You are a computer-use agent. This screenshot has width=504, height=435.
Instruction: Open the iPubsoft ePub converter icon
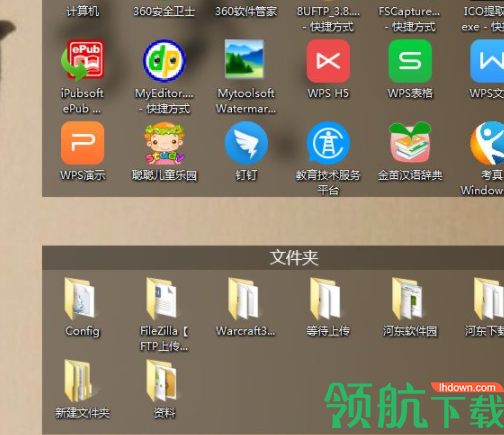point(82,60)
